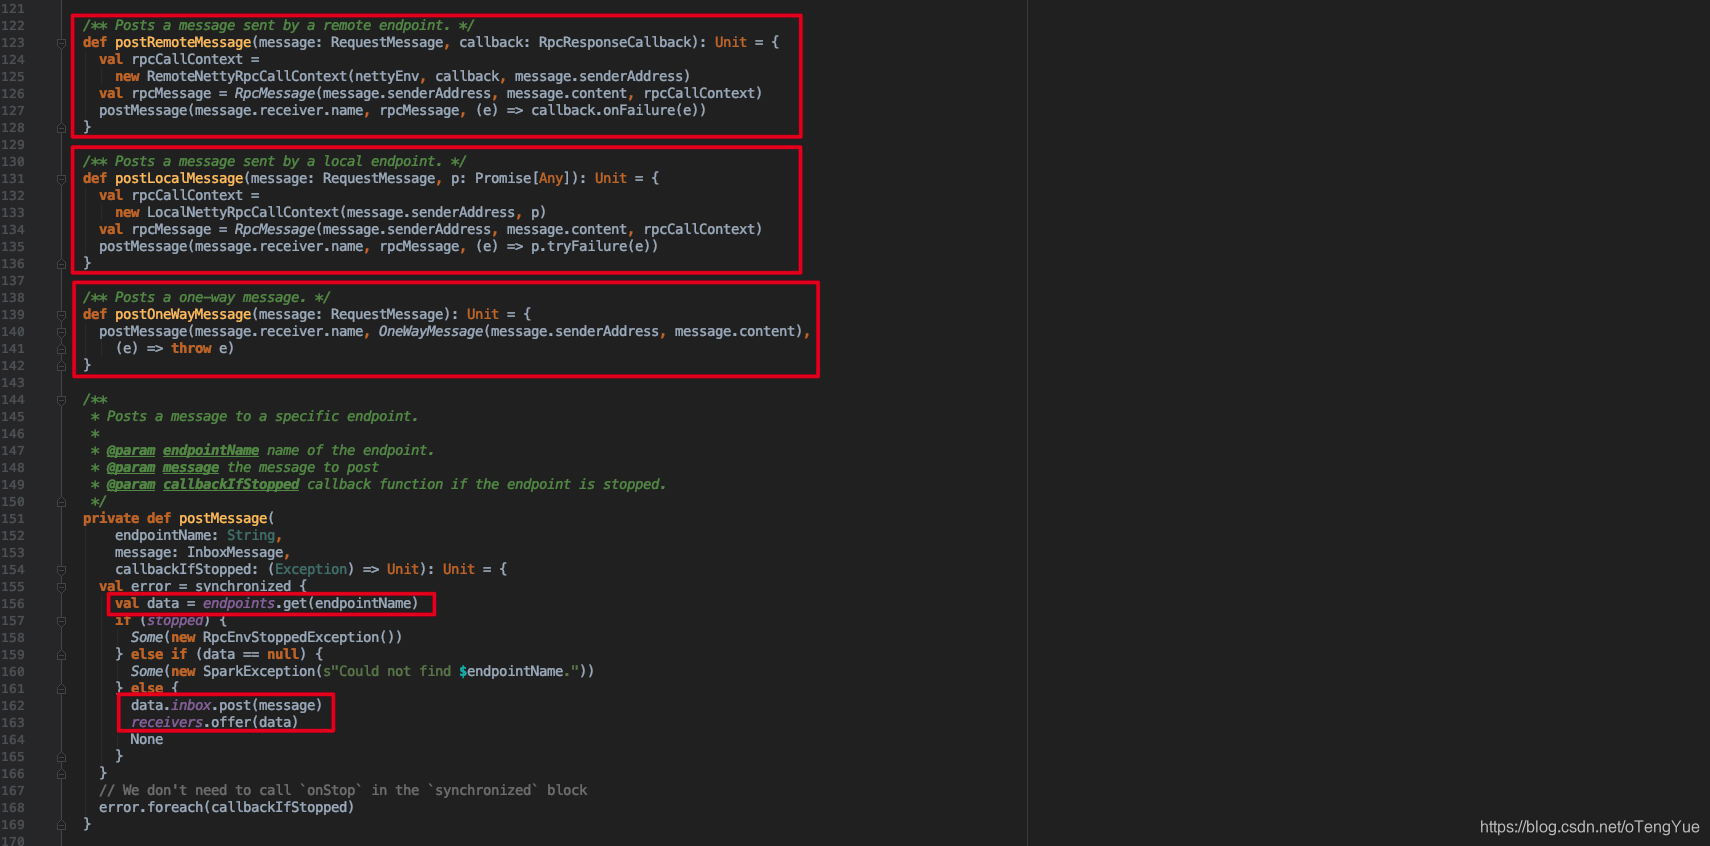Click the 'throw' keyword on line 141

pos(191,349)
